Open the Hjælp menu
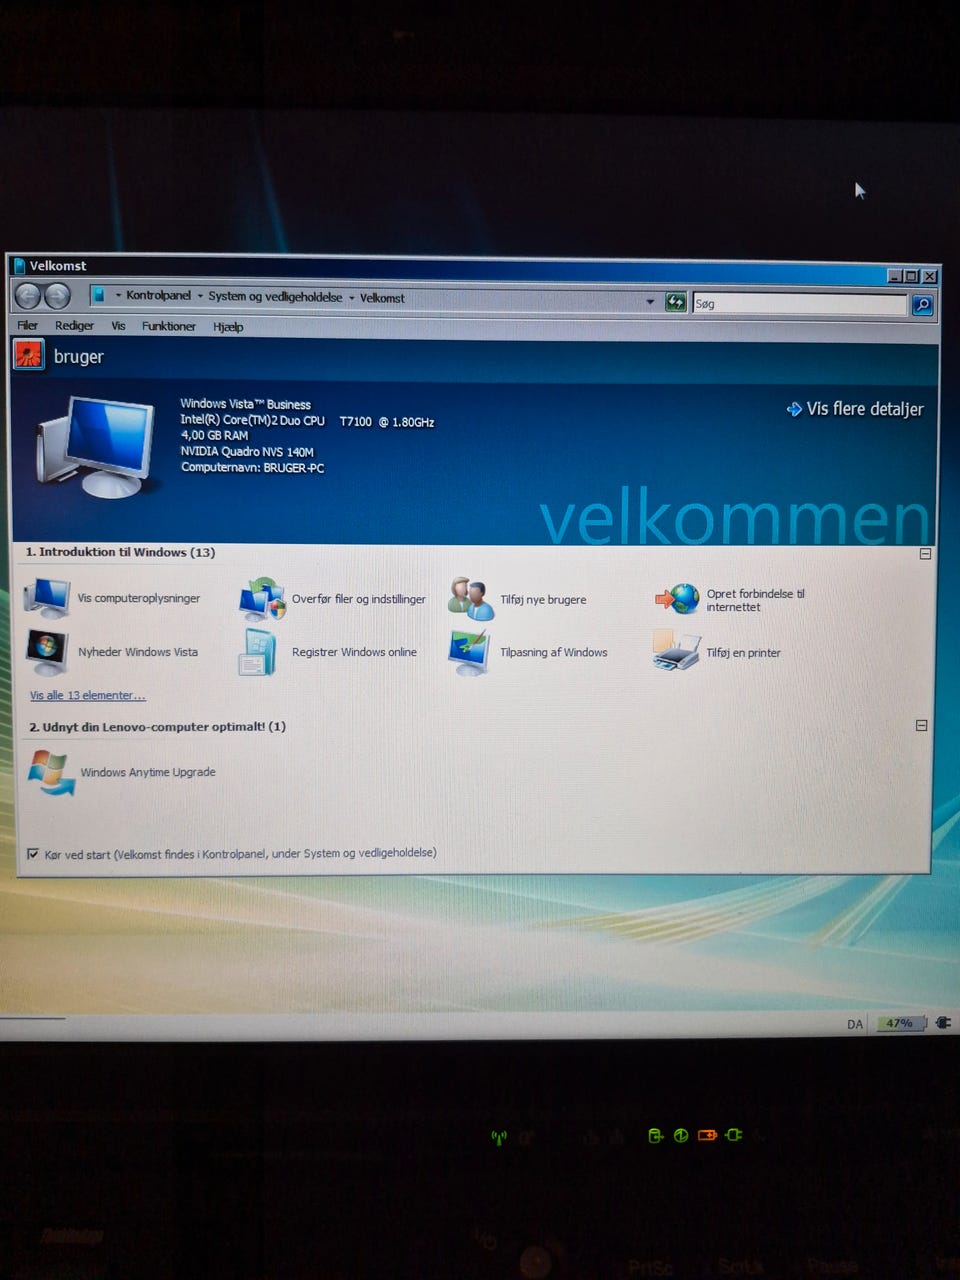The width and height of the screenshot is (960, 1280). [228, 327]
